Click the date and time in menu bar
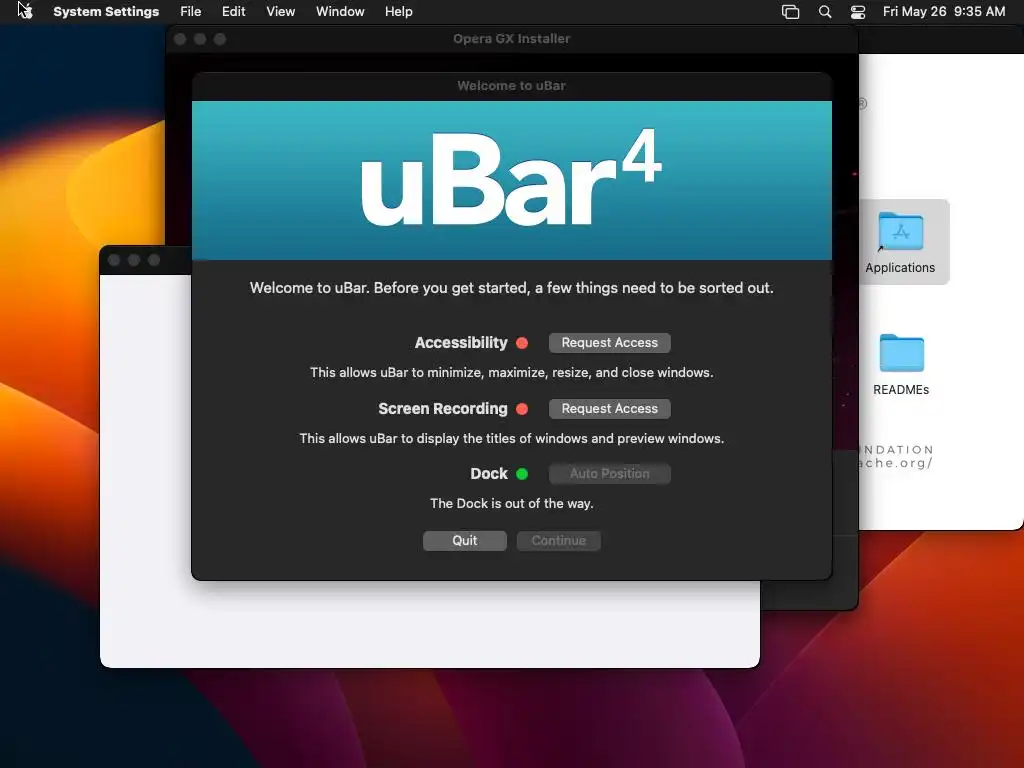Image resolution: width=1024 pixels, height=768 pixels. (944, 12)
